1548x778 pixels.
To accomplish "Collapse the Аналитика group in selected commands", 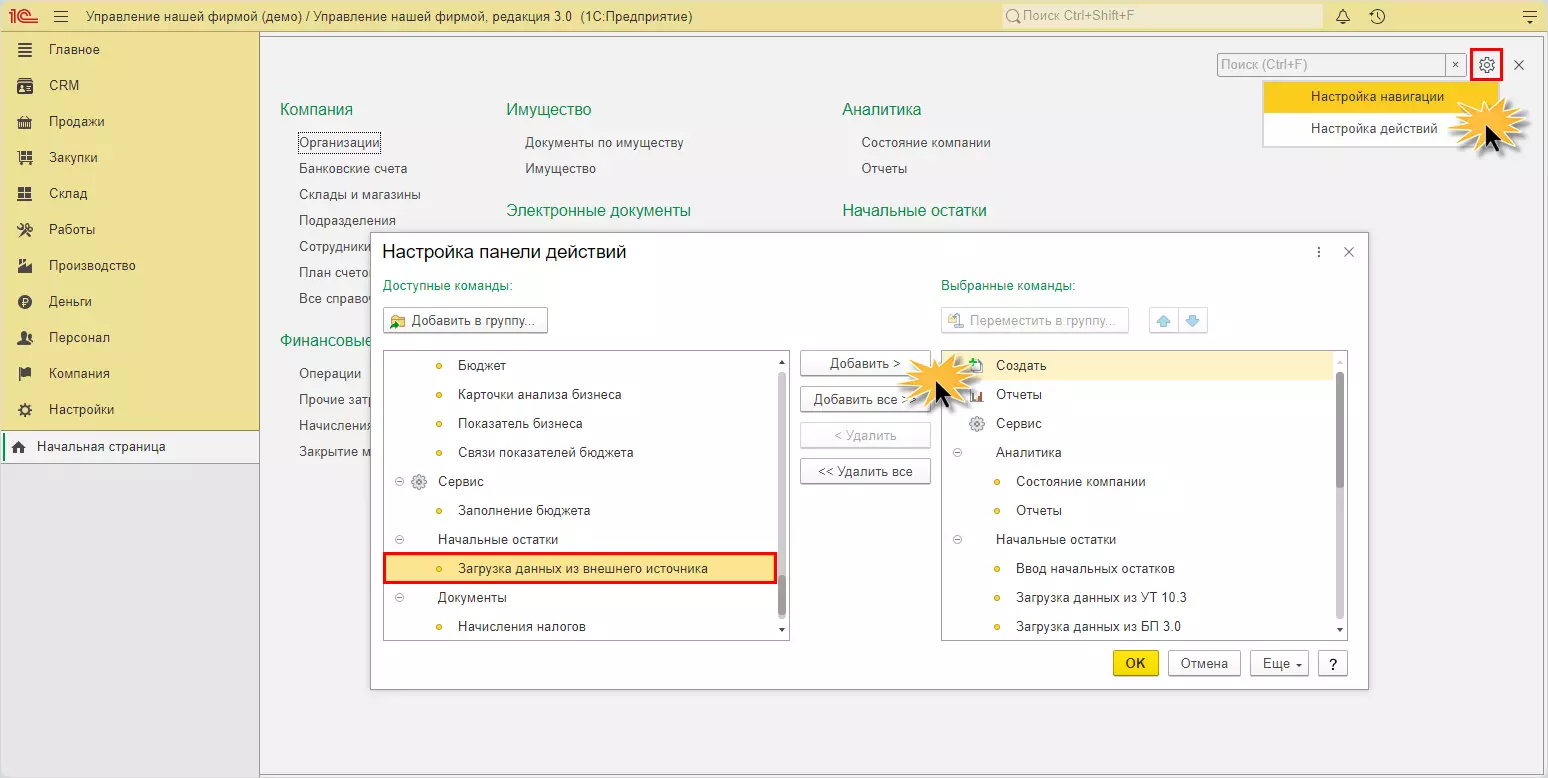I will 957,452.
